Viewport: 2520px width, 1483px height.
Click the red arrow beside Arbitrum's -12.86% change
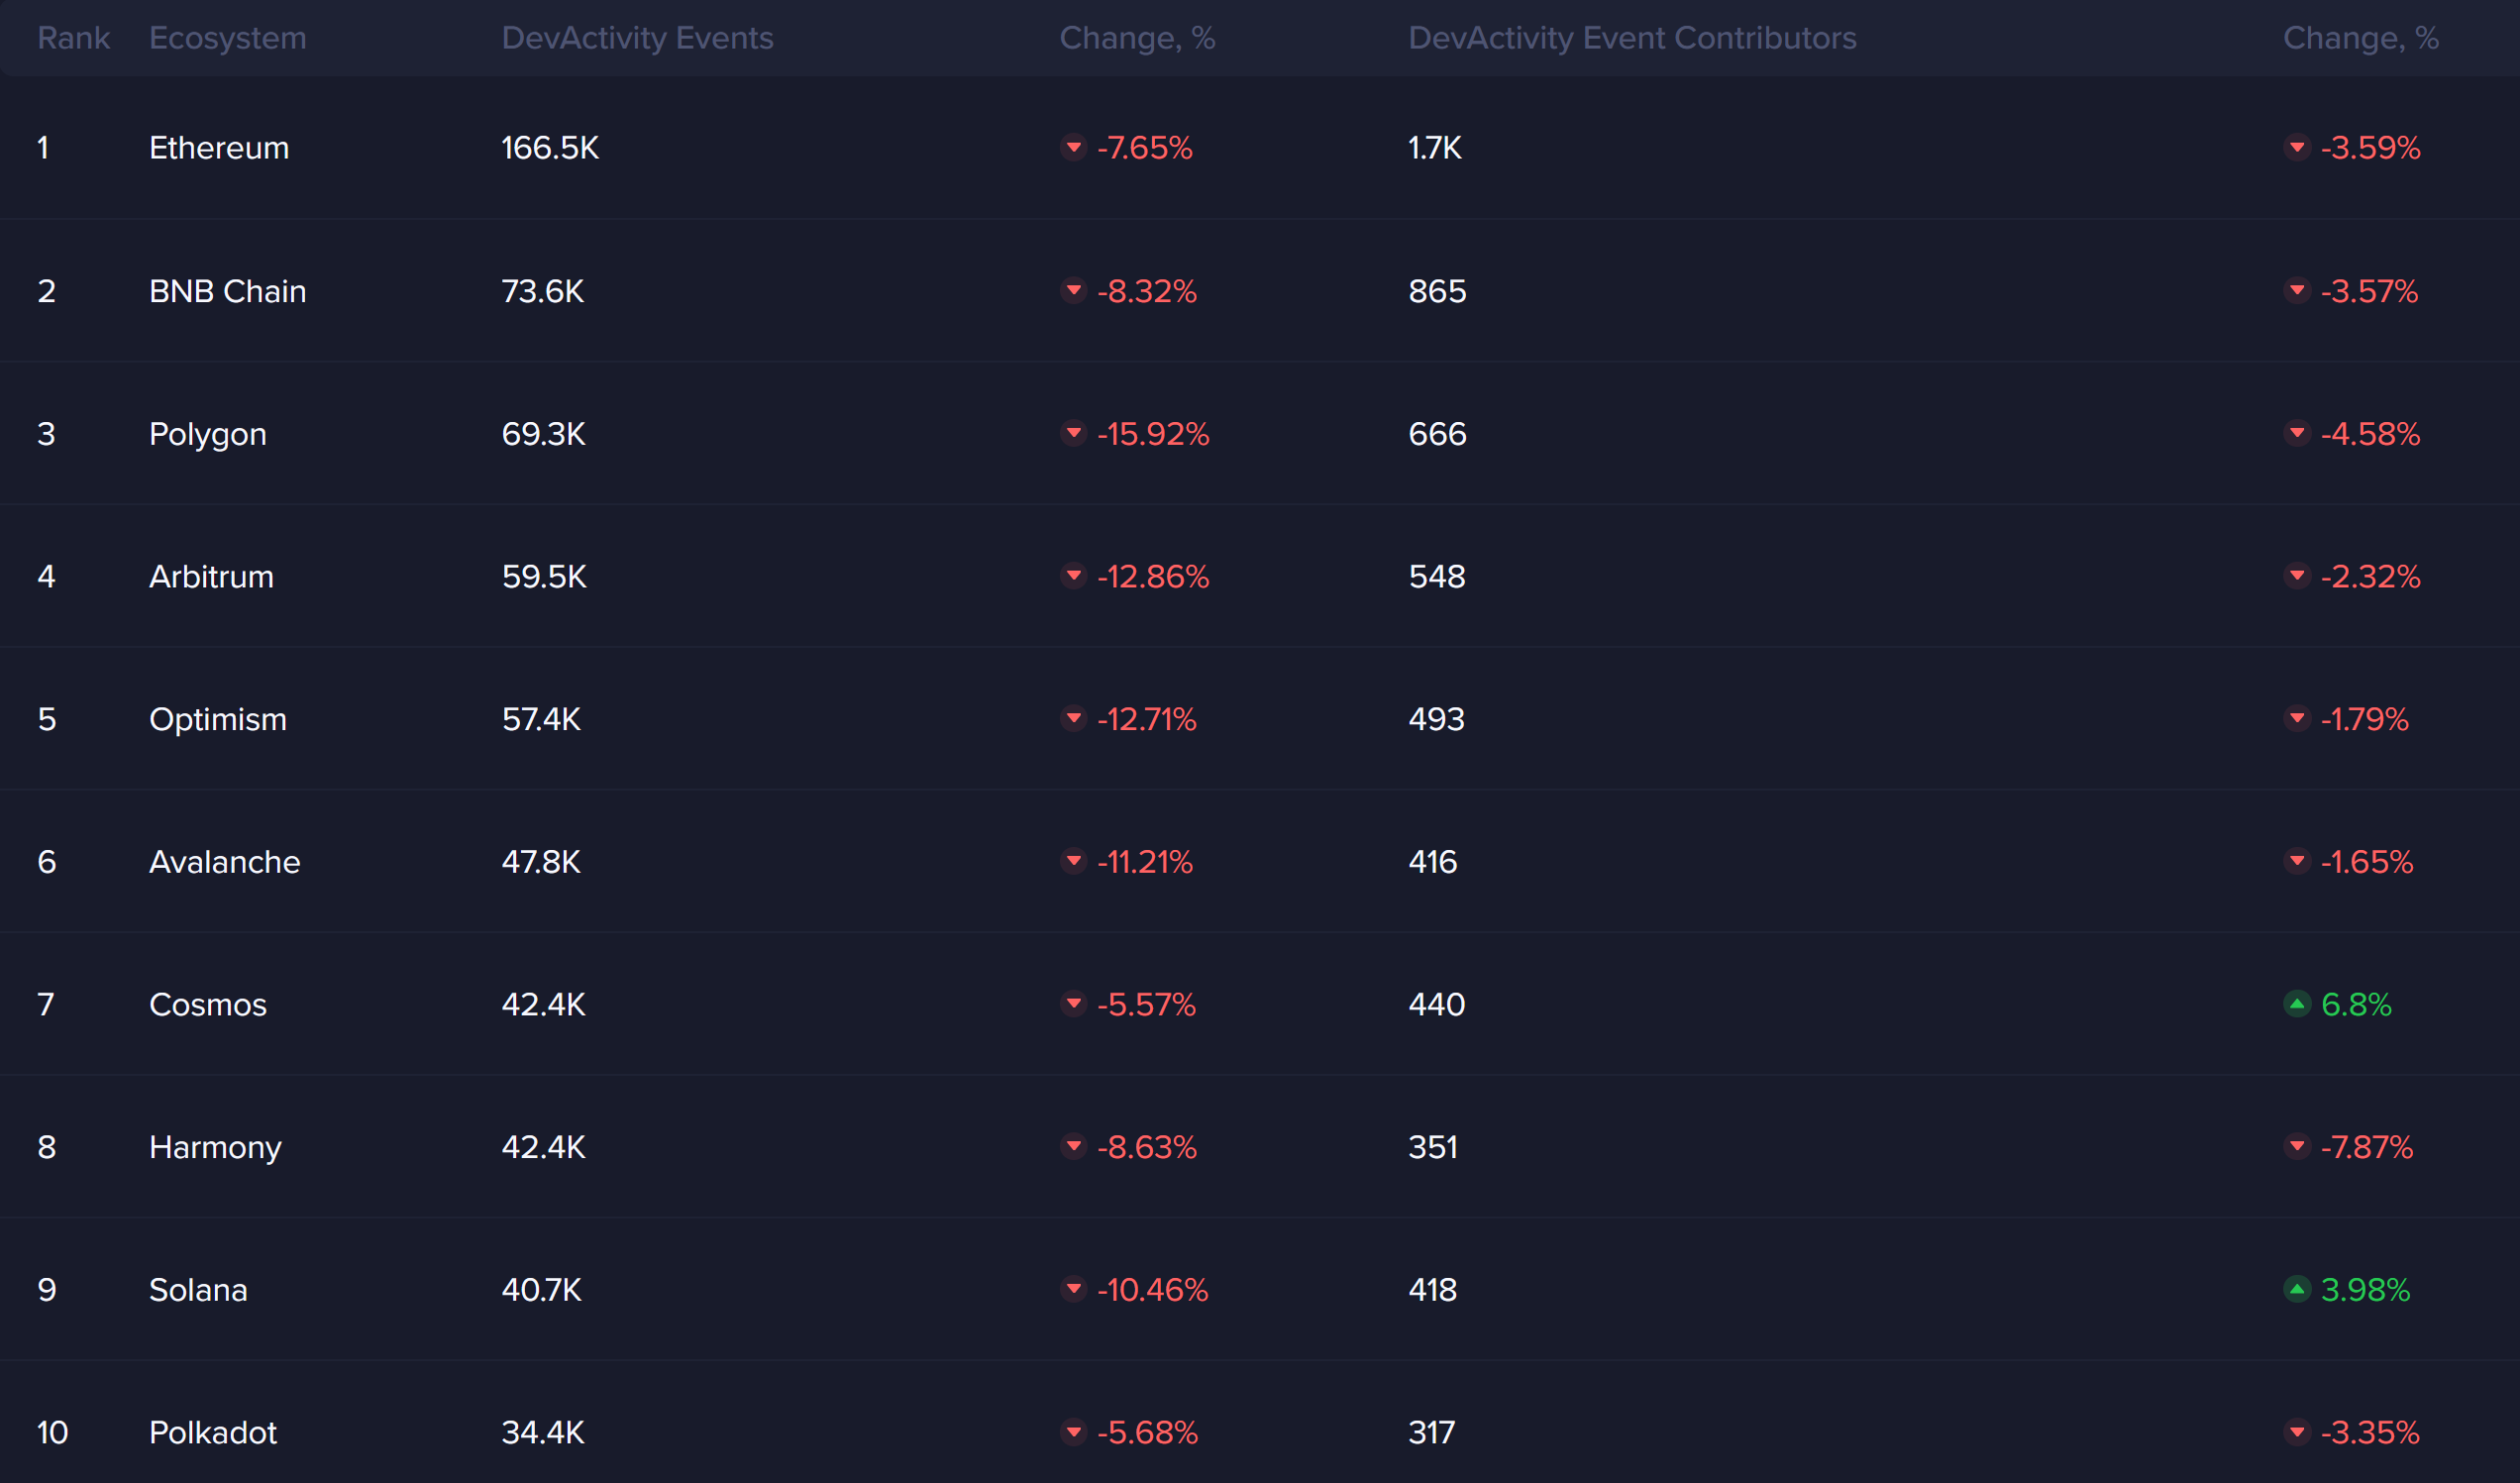click(1073, 576)
